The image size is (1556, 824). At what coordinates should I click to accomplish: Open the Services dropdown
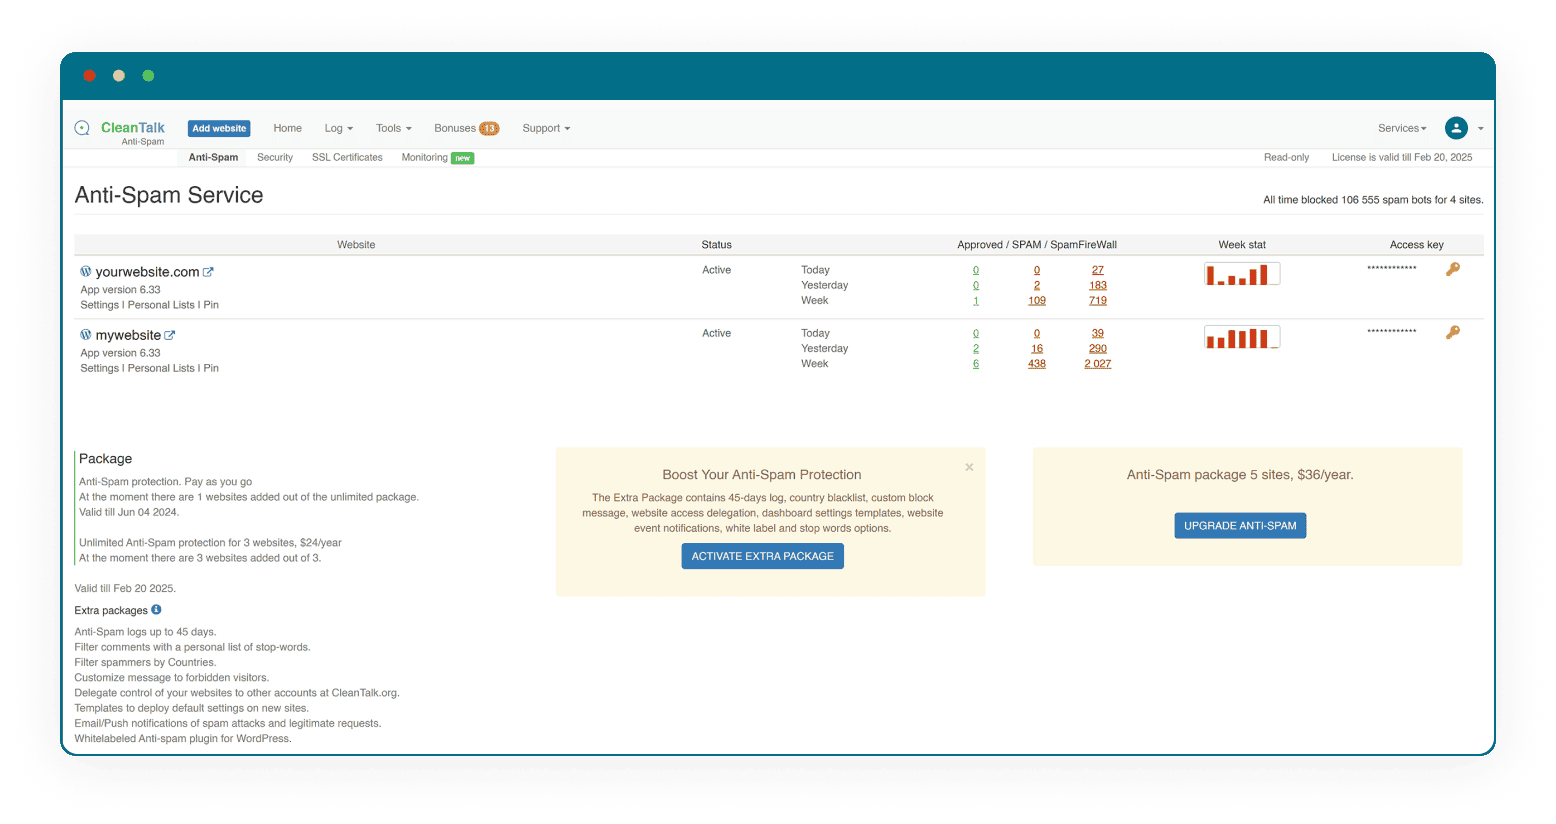(x=1402, y=128)
